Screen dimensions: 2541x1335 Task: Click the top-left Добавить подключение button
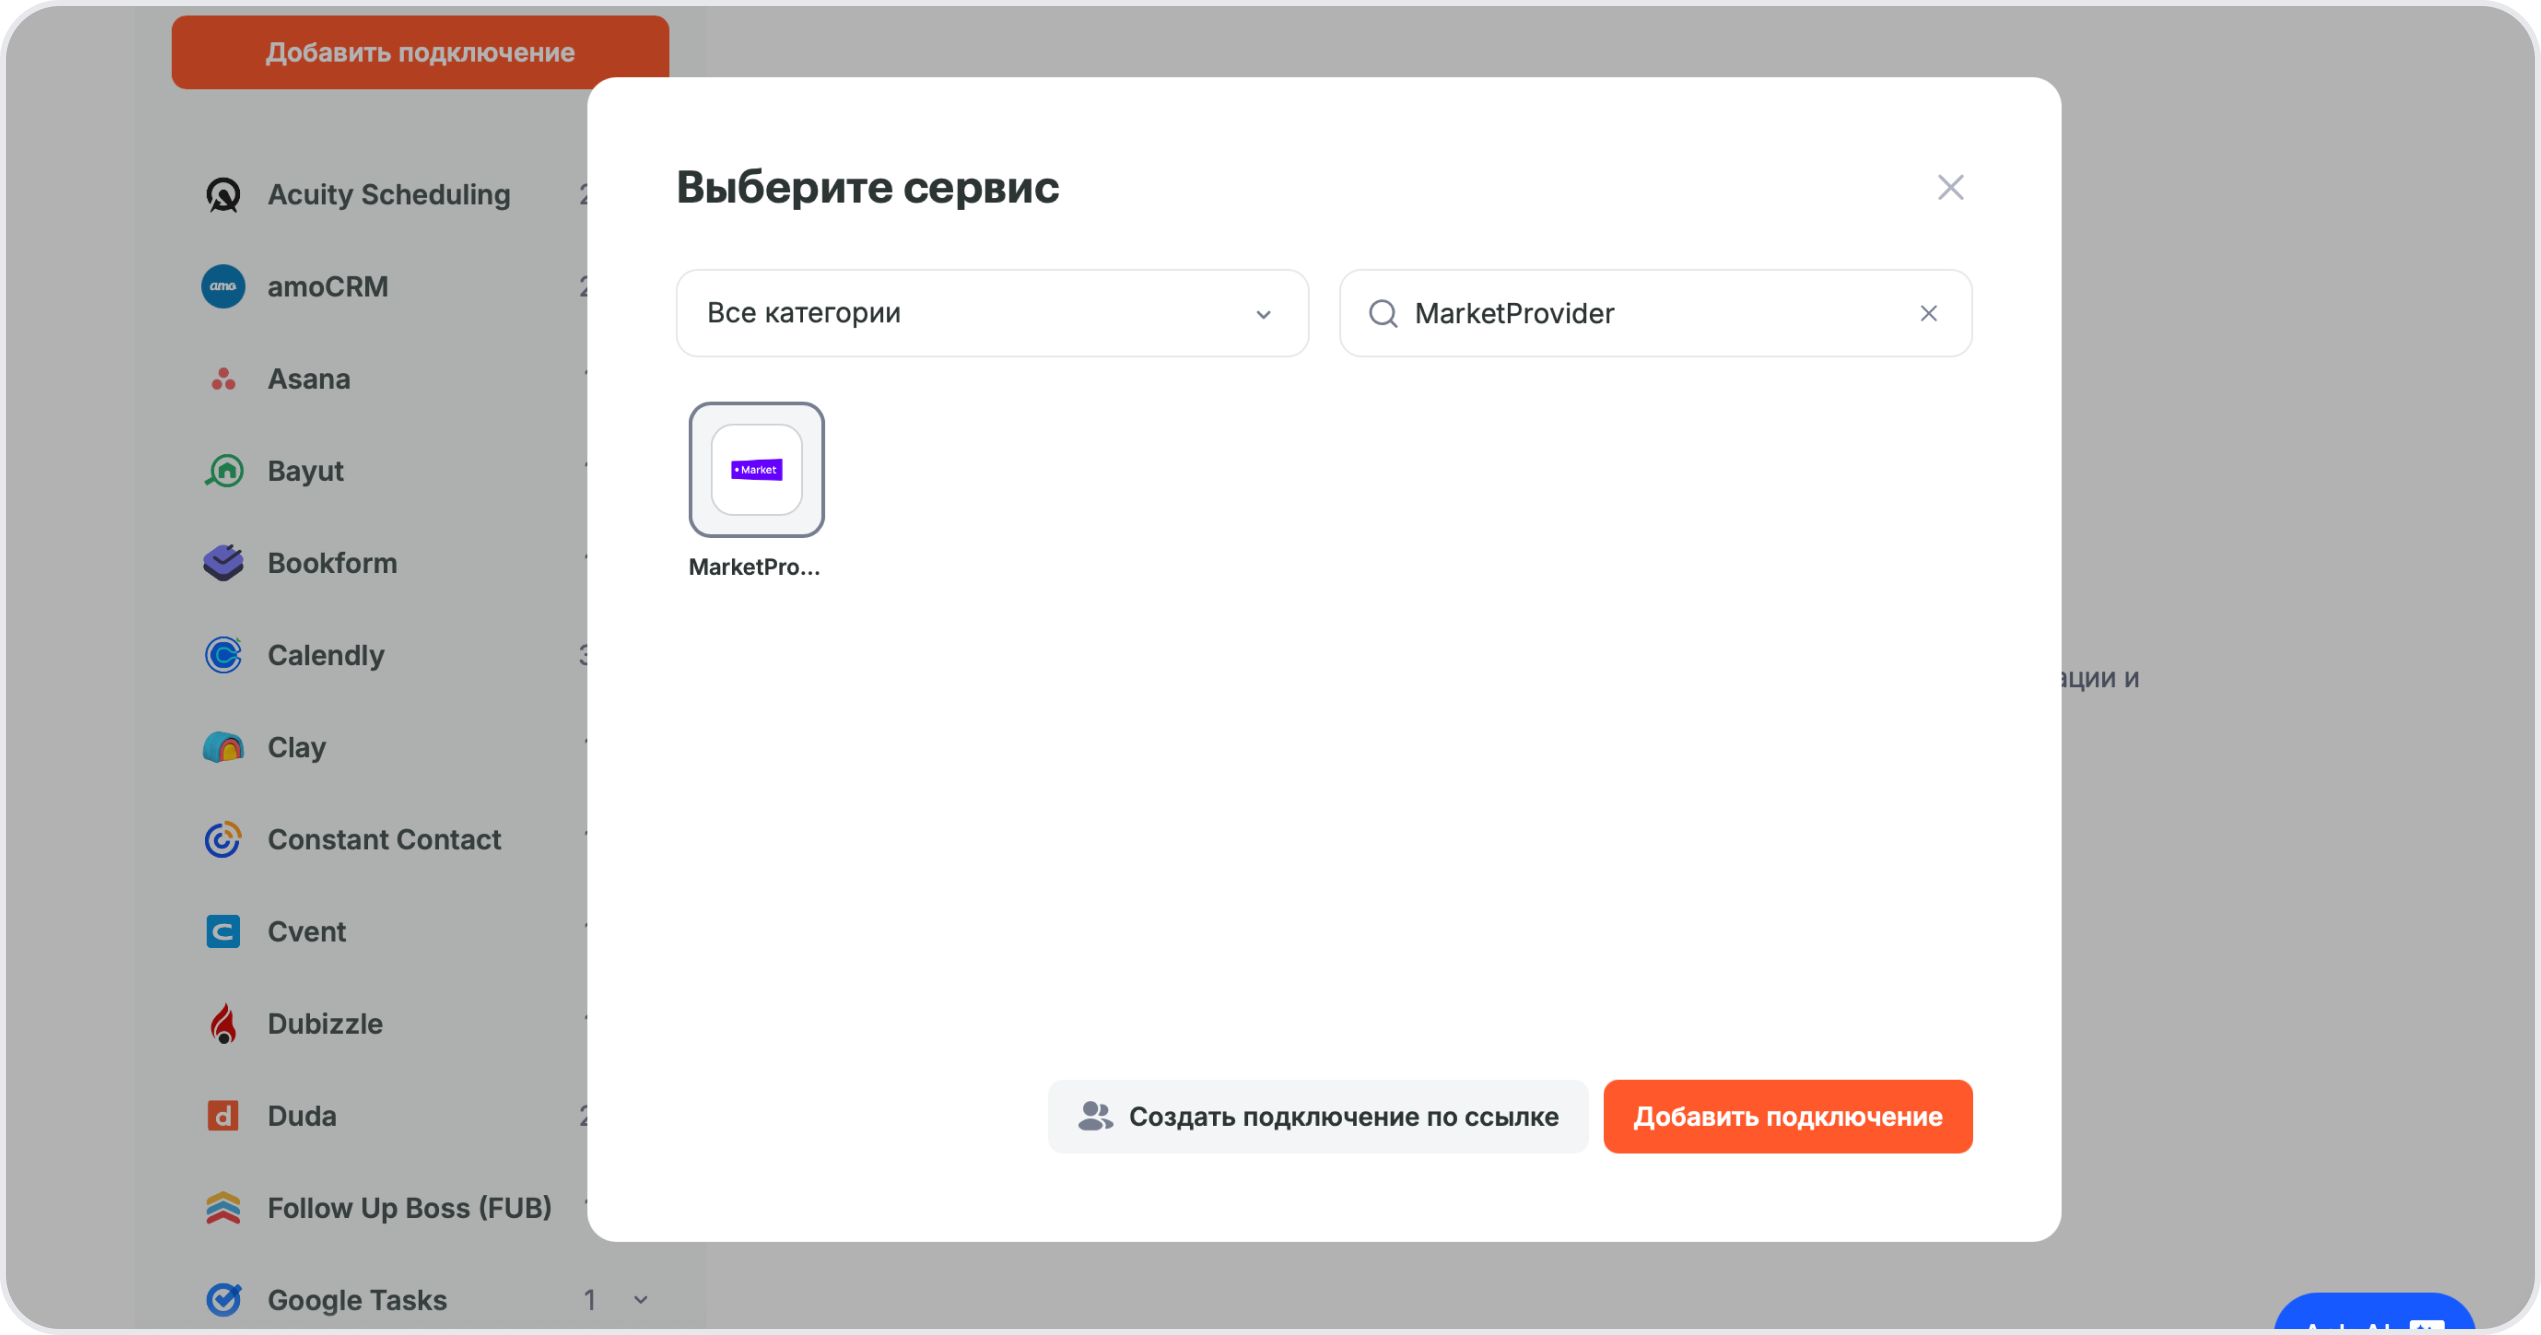click(420, 52)
